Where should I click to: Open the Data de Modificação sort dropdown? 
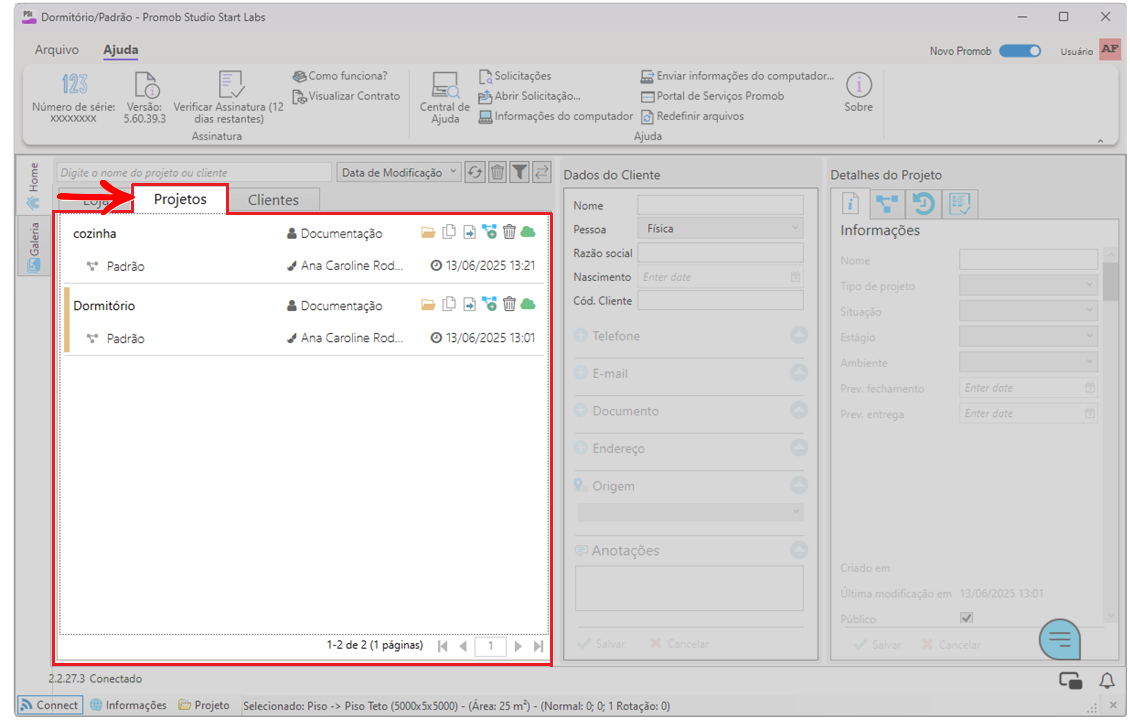coord(399,172)
